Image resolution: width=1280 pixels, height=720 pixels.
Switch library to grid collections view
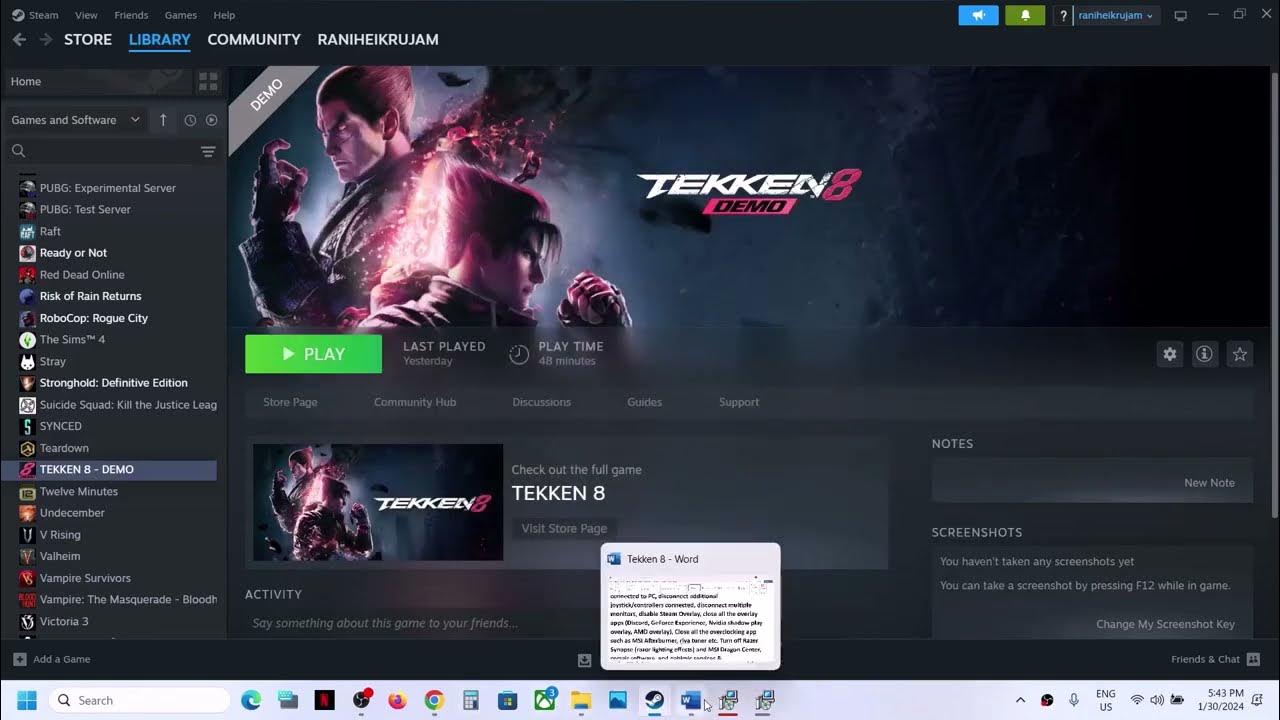point(208,81)
